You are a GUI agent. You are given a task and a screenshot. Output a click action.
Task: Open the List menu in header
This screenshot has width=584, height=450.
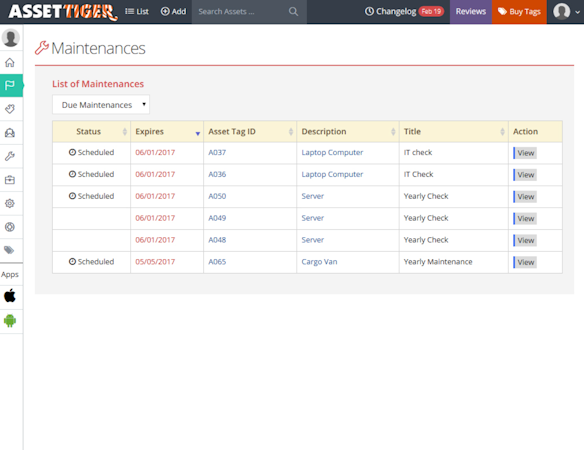[x=137, y=12]
